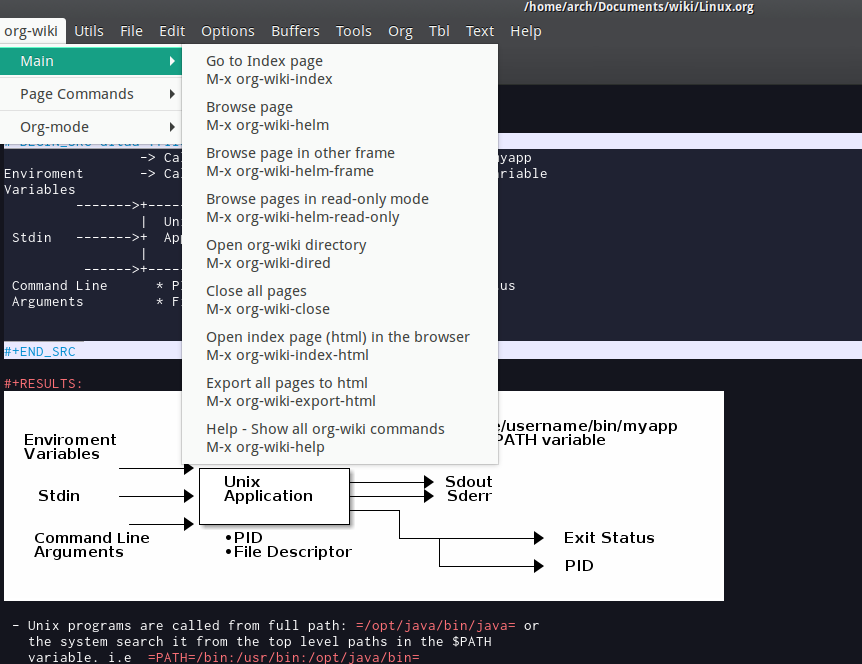Choose Export all pages to html
The height and width of the screenshot is (664, 862).
(340, 392)
